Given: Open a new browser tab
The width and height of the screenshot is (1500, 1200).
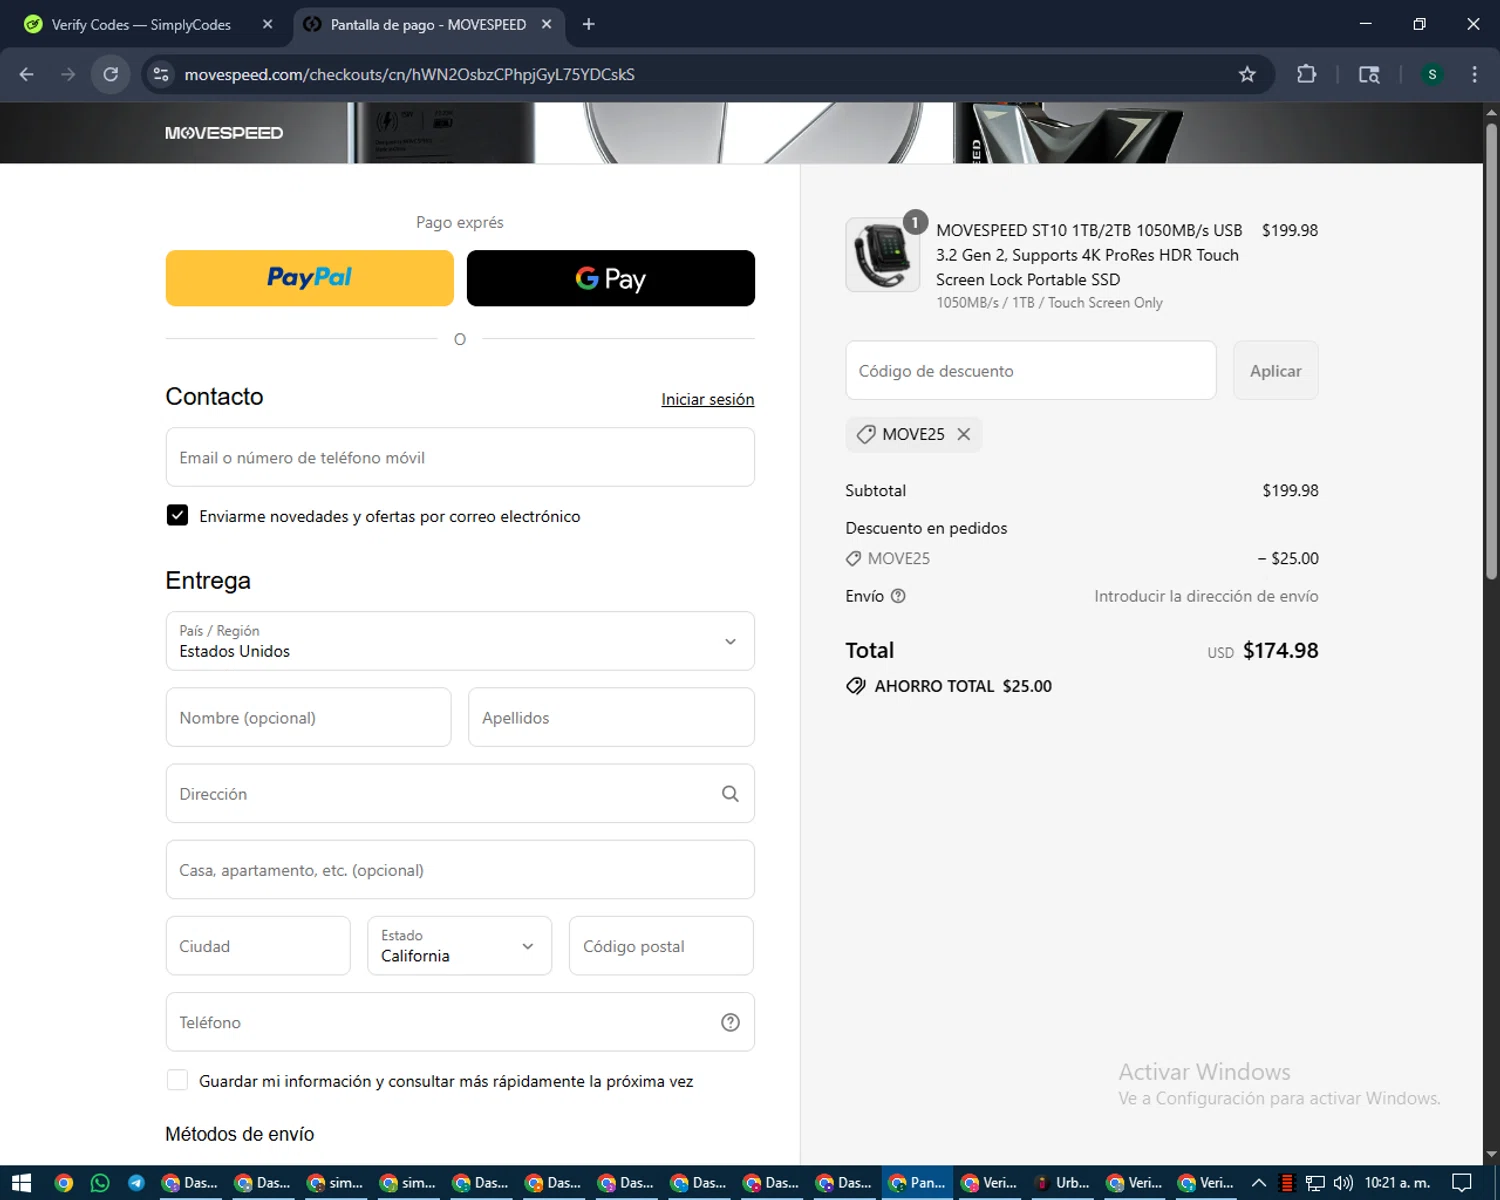Looking at the screenshot, I should (588, 24).
